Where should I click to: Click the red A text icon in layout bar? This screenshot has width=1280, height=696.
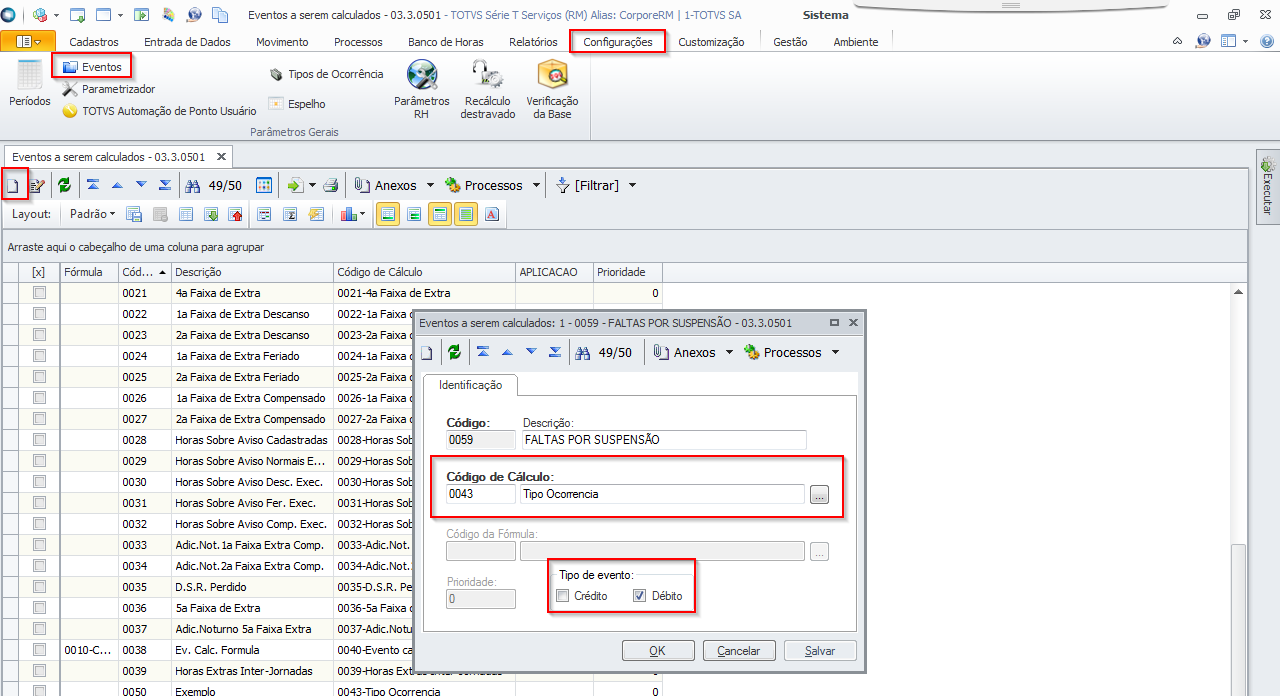(492, 214)
